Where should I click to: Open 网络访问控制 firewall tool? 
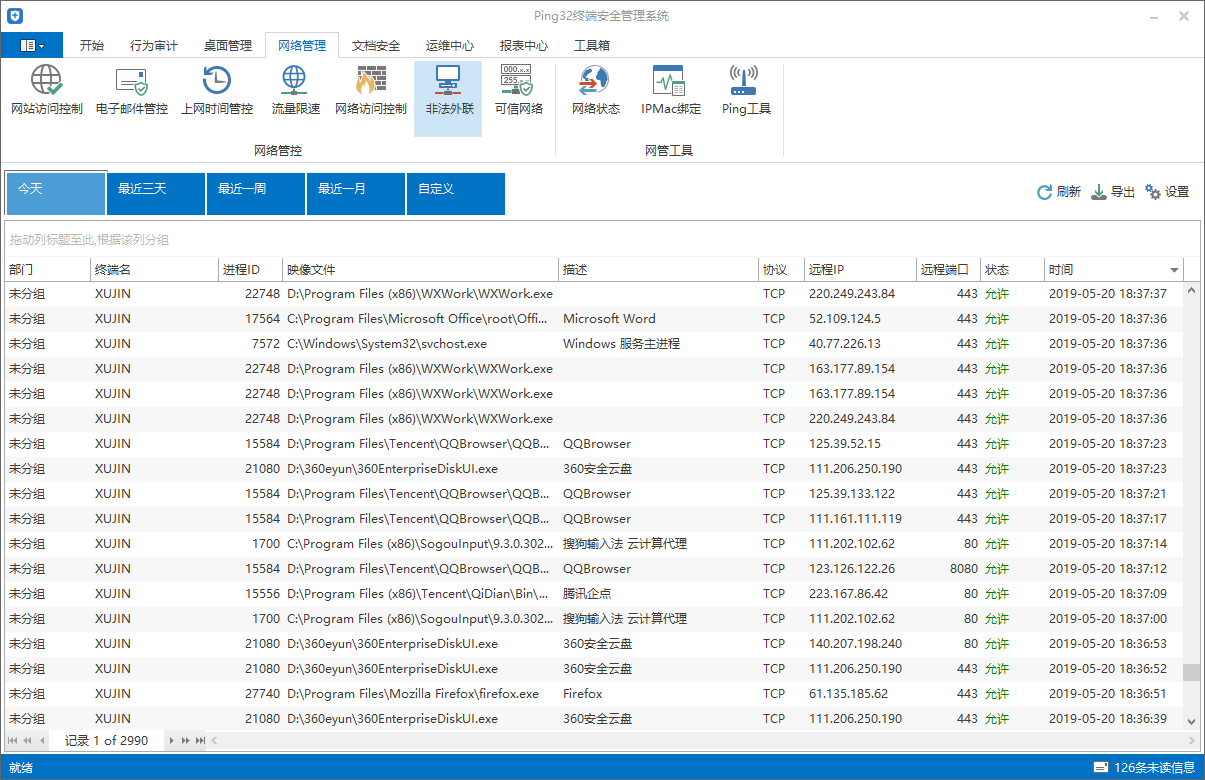371,92
